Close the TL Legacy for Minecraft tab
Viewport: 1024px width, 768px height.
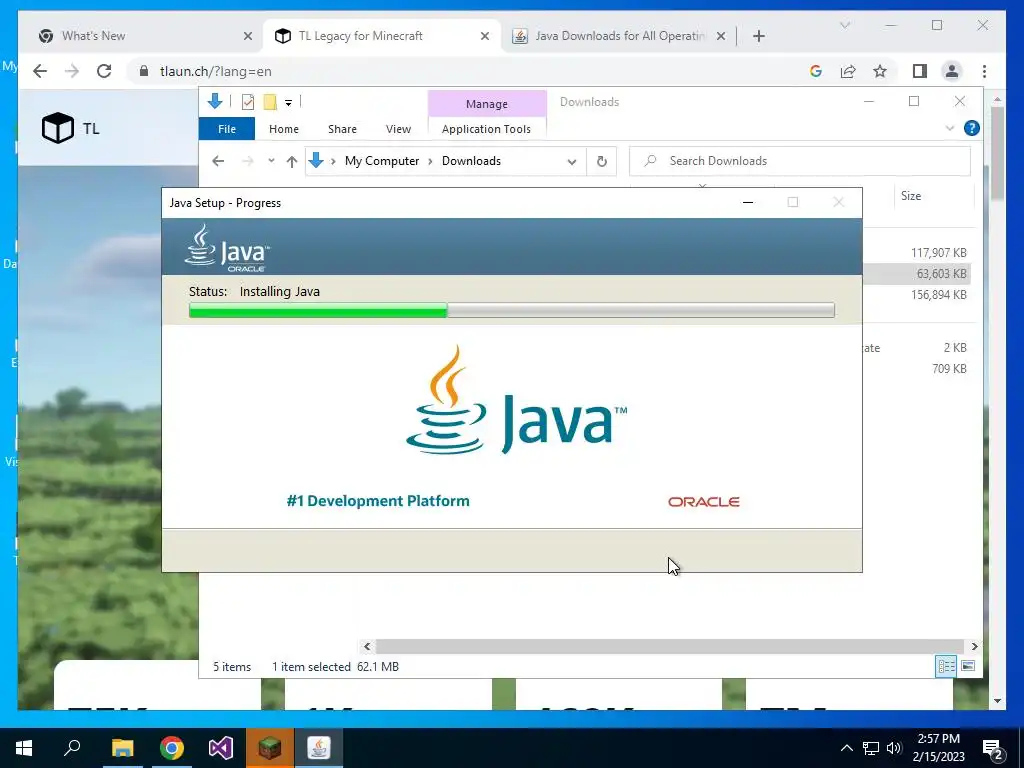(485, 36)
